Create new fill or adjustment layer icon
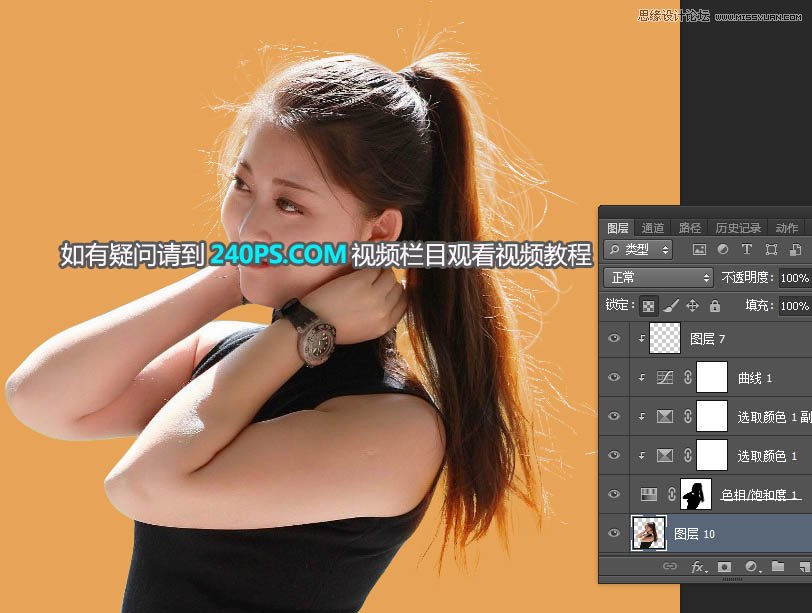The height and width of the screenshot is (613, 812). 751,566
